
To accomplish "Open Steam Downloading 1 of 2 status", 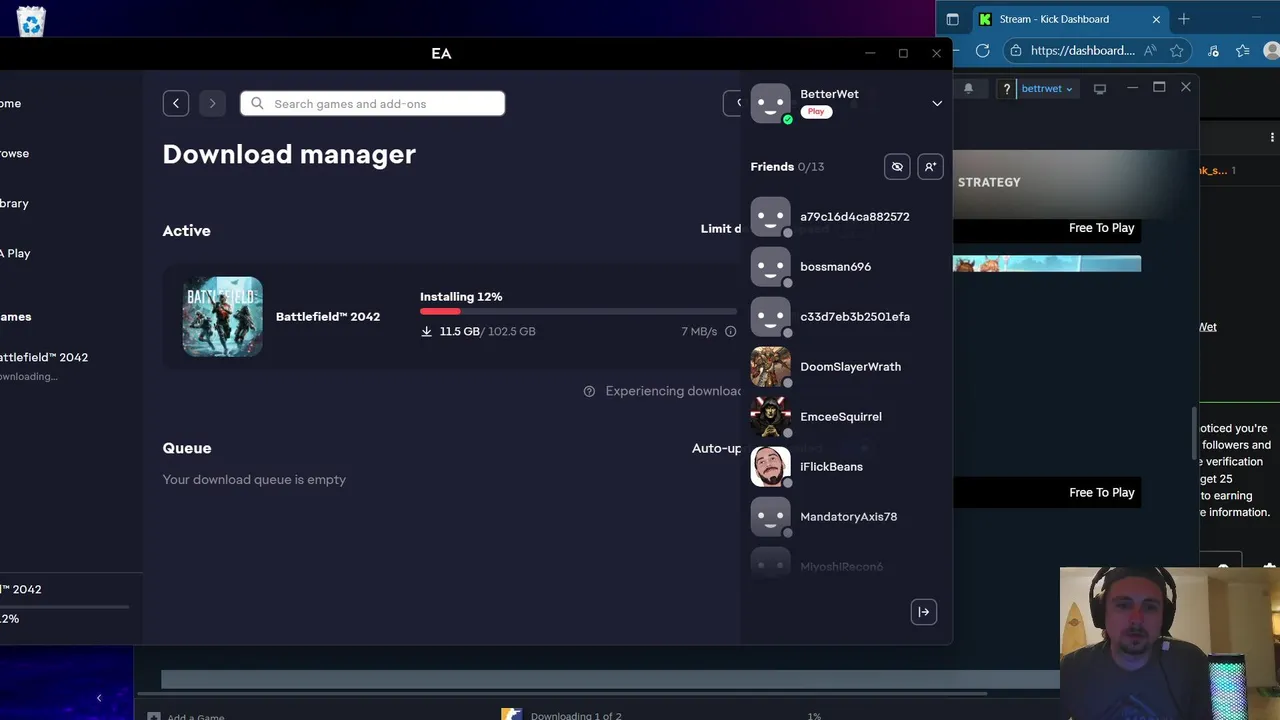I will click(575, 715).
